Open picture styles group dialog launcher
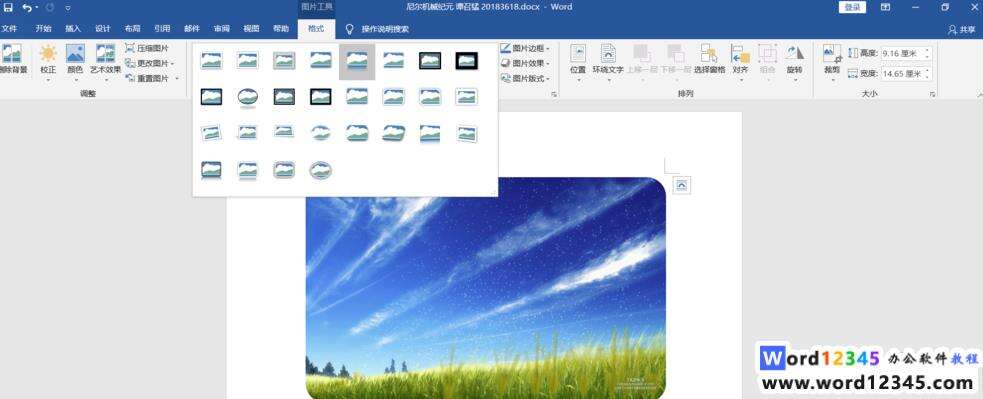This screenshot has height=399, width=983. (554, 94)
